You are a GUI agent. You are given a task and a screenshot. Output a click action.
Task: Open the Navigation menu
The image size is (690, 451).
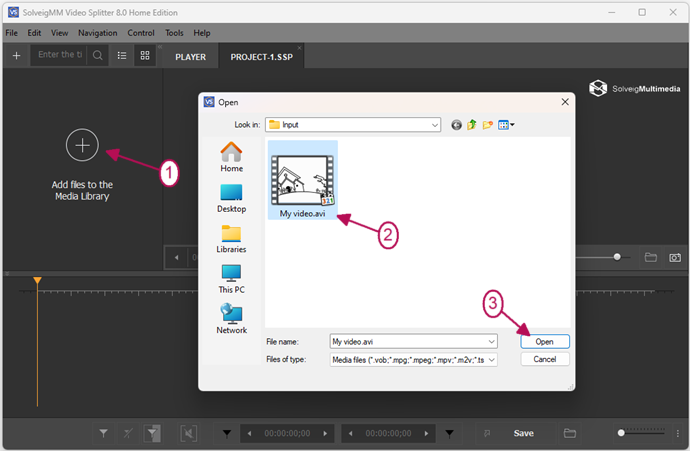coord(98,33)
